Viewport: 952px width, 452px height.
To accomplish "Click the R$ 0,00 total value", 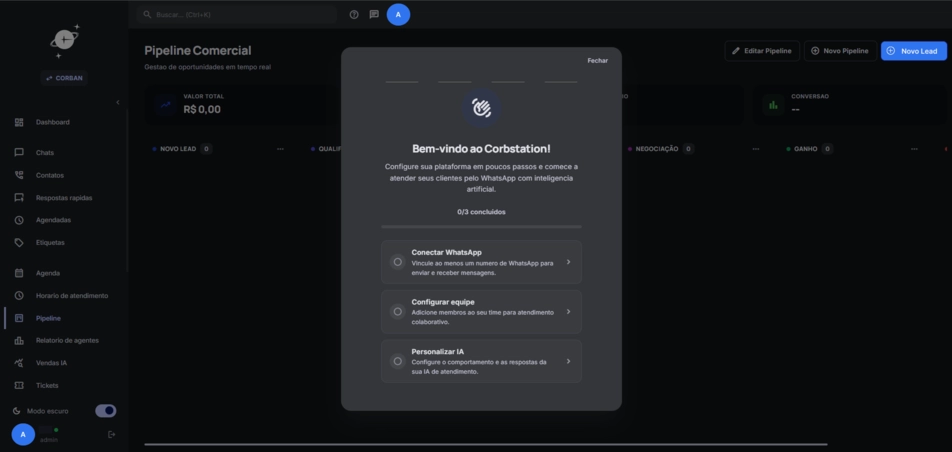I will [202, 110].
